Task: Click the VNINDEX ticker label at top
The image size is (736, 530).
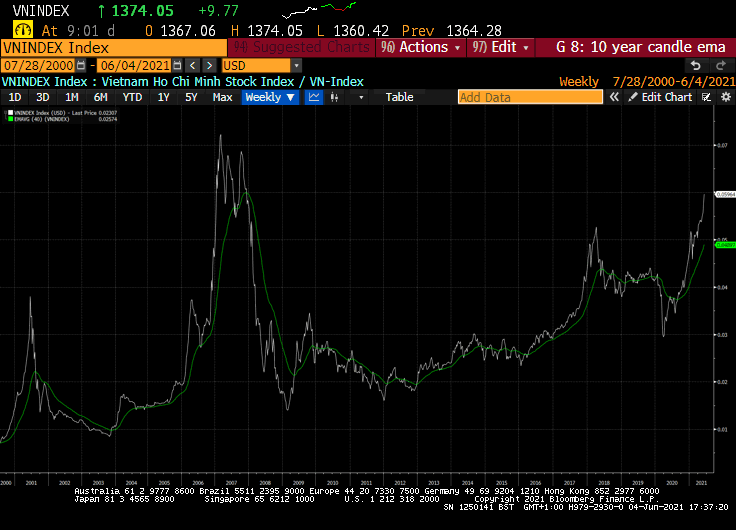Action: pos(41,10)
